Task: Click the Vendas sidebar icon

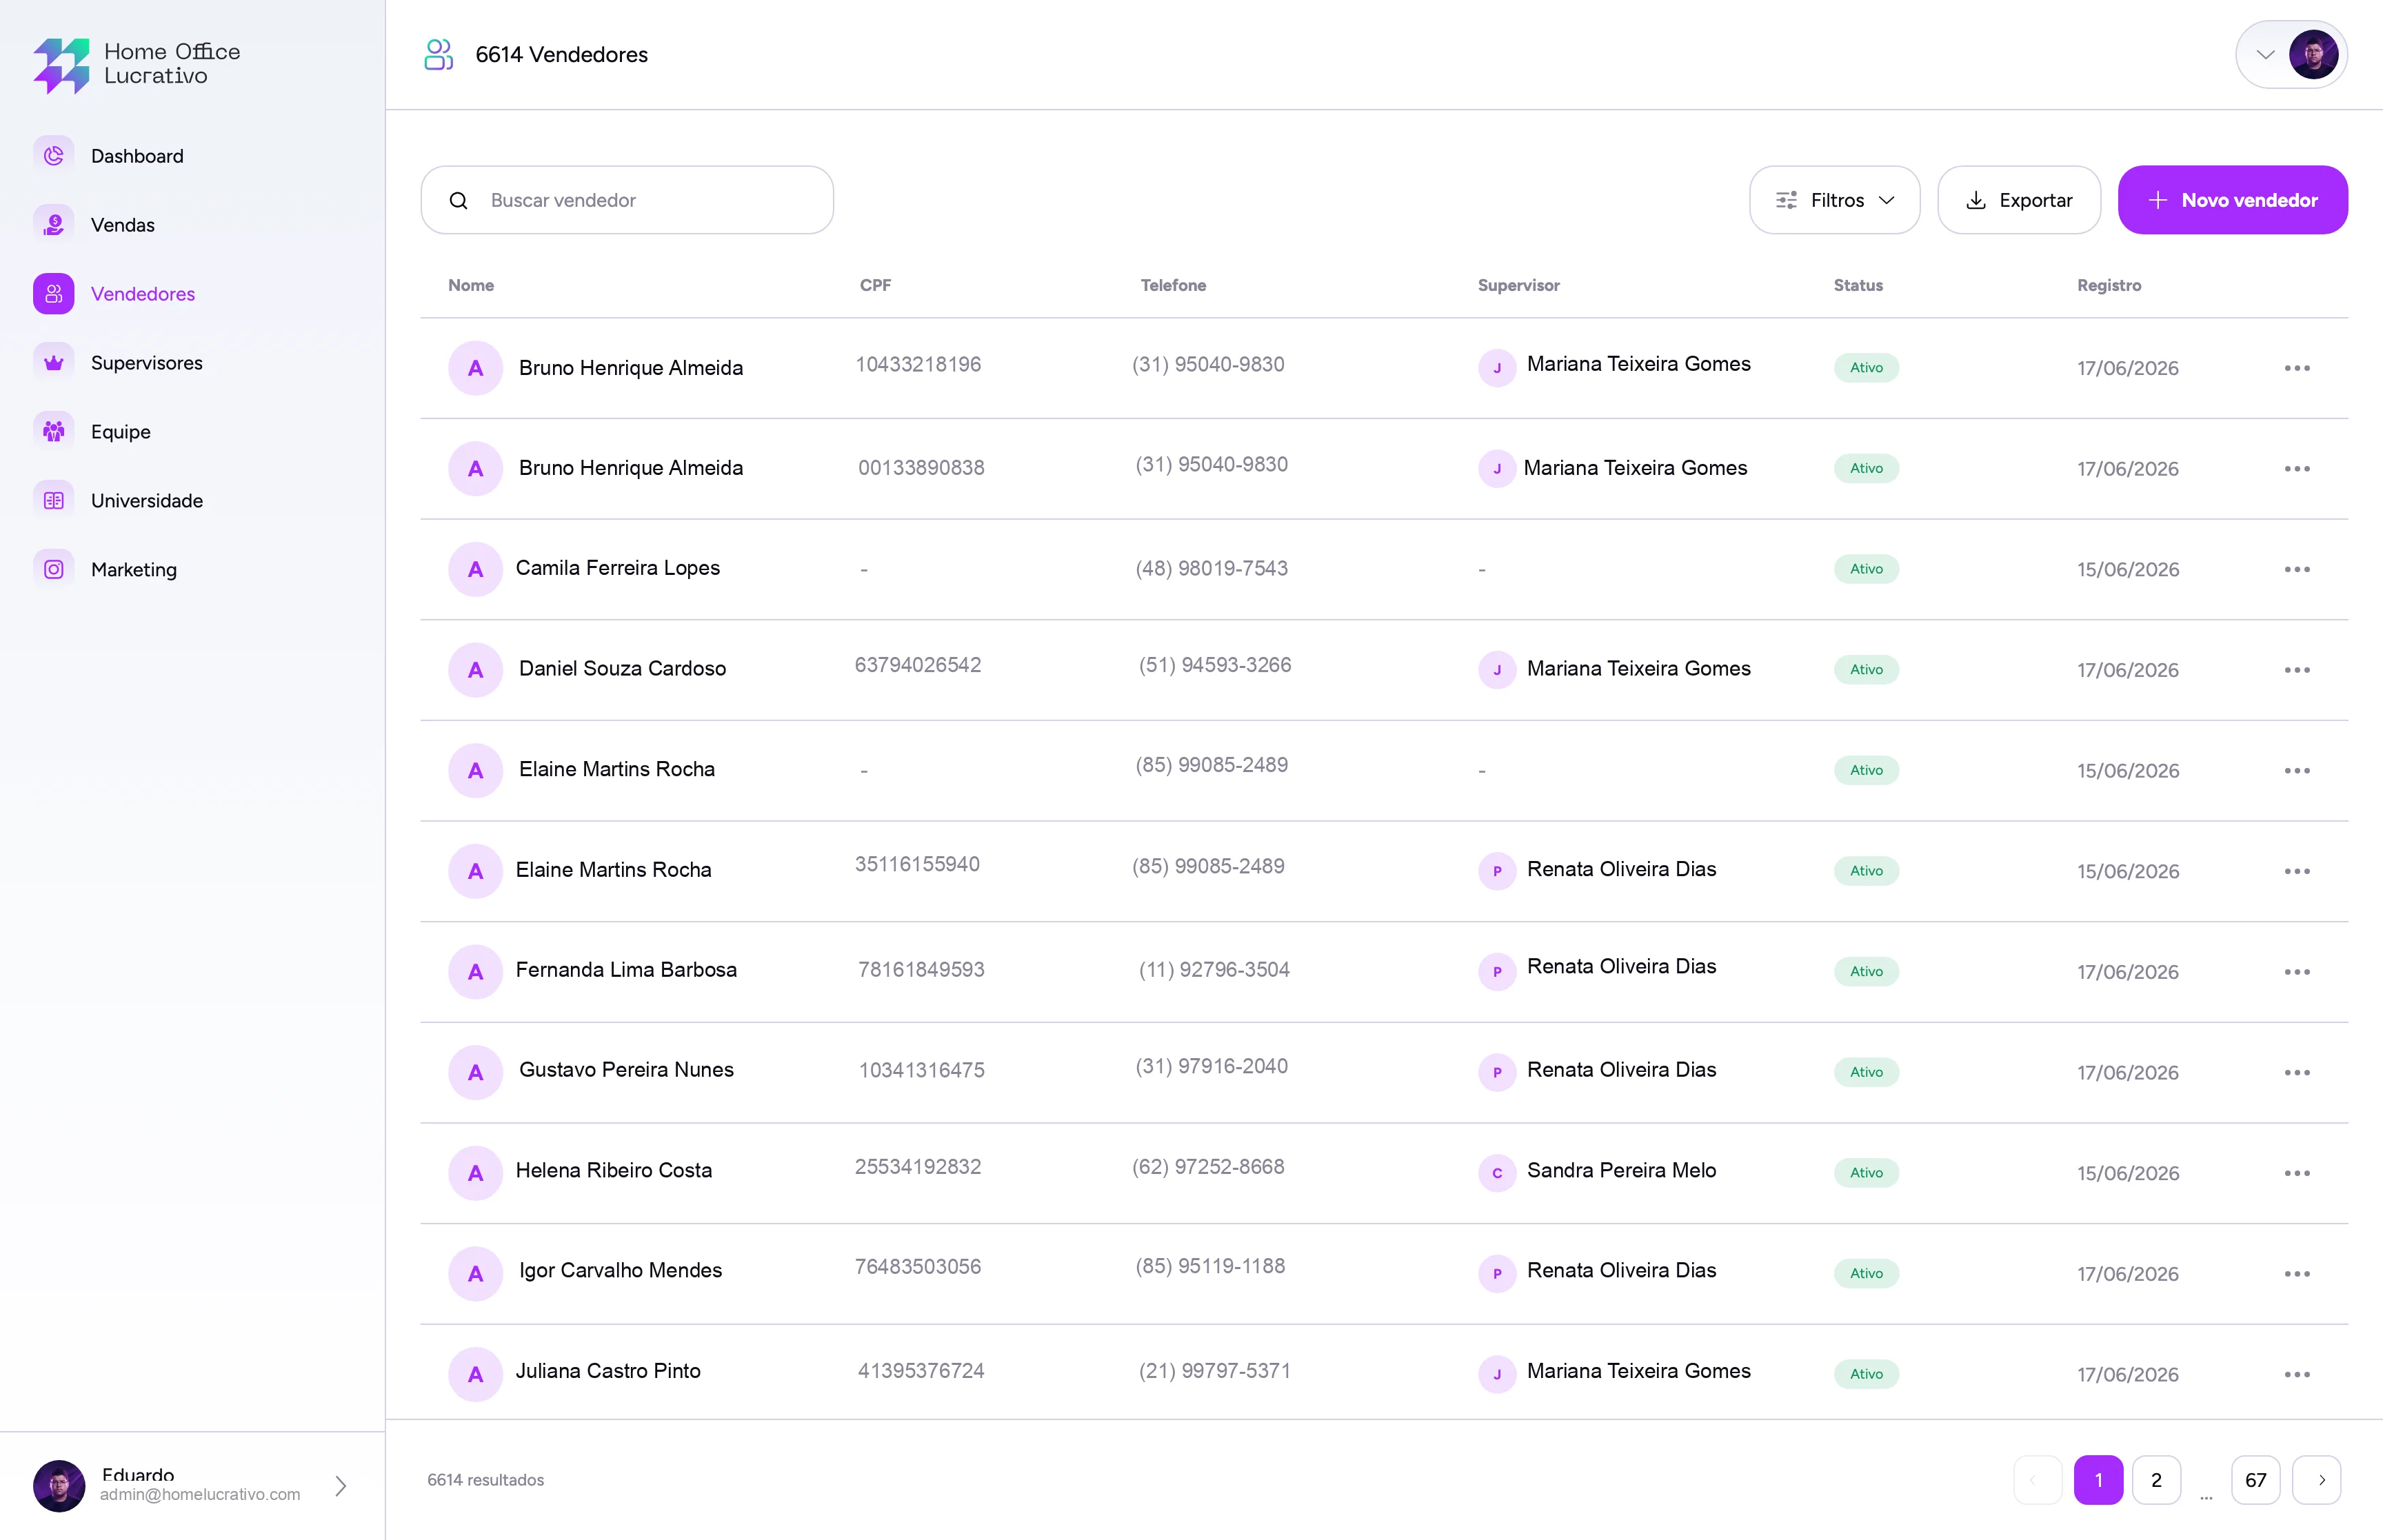Action: coord(54,225)
